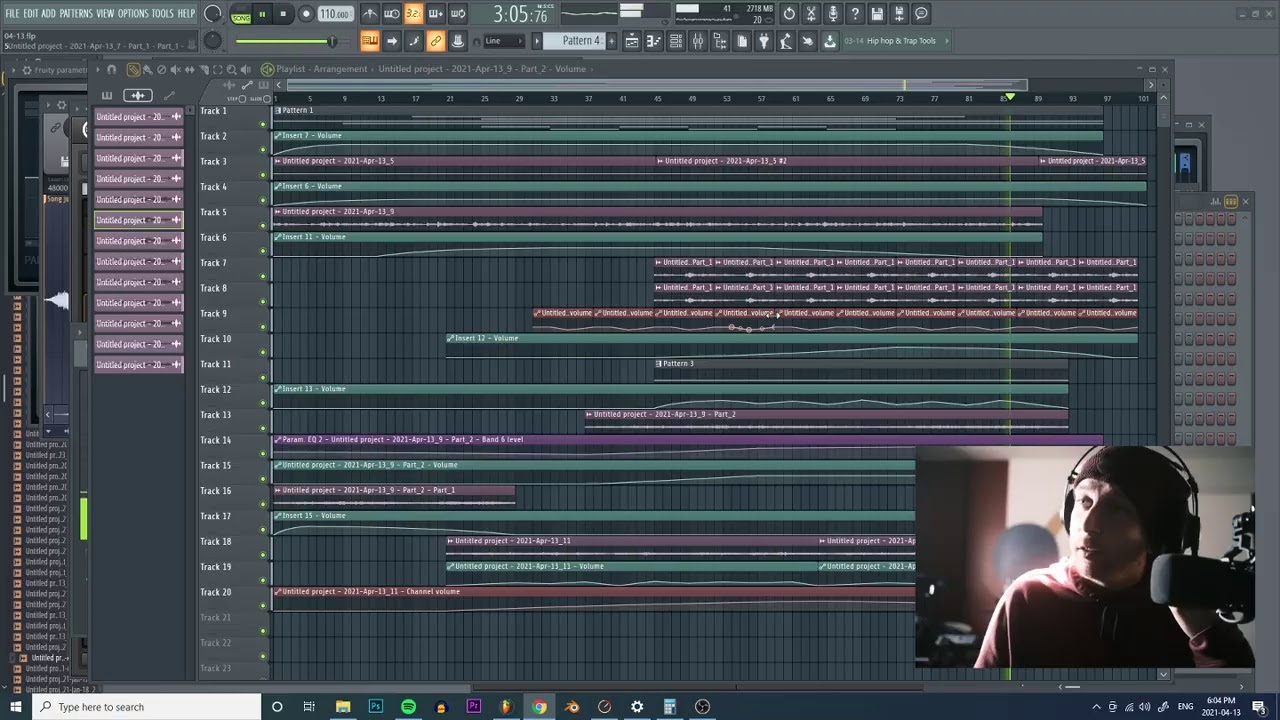Image resolution: width=1280 pixels, height=720 pixels.
Task: Open the VIEW menu
Action: click(x=105, y=13)
